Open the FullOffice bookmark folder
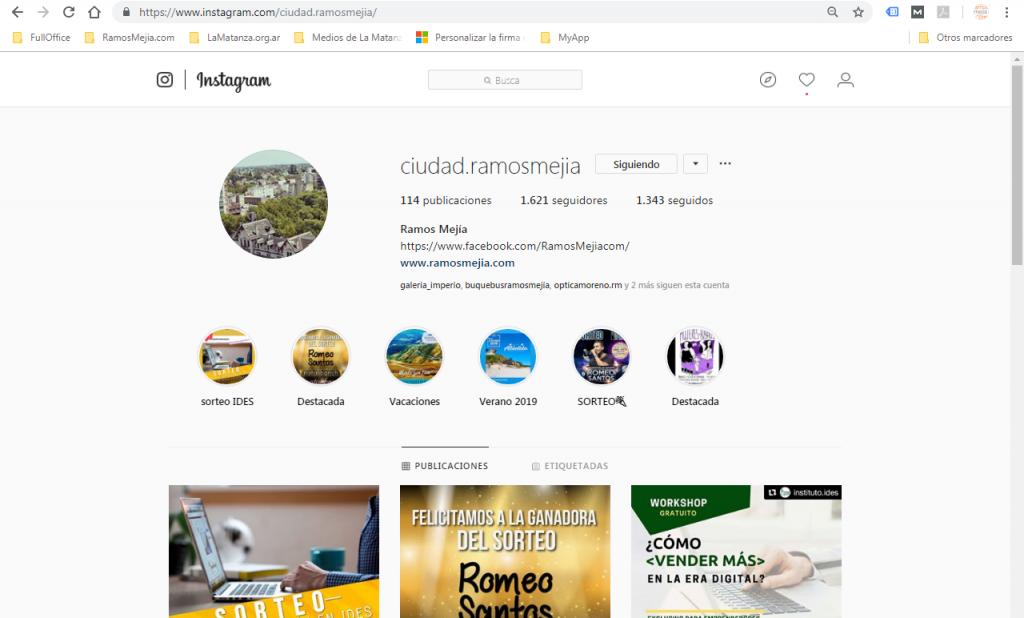This screenshot has width=1024, height=618. (x=42, y=38)
